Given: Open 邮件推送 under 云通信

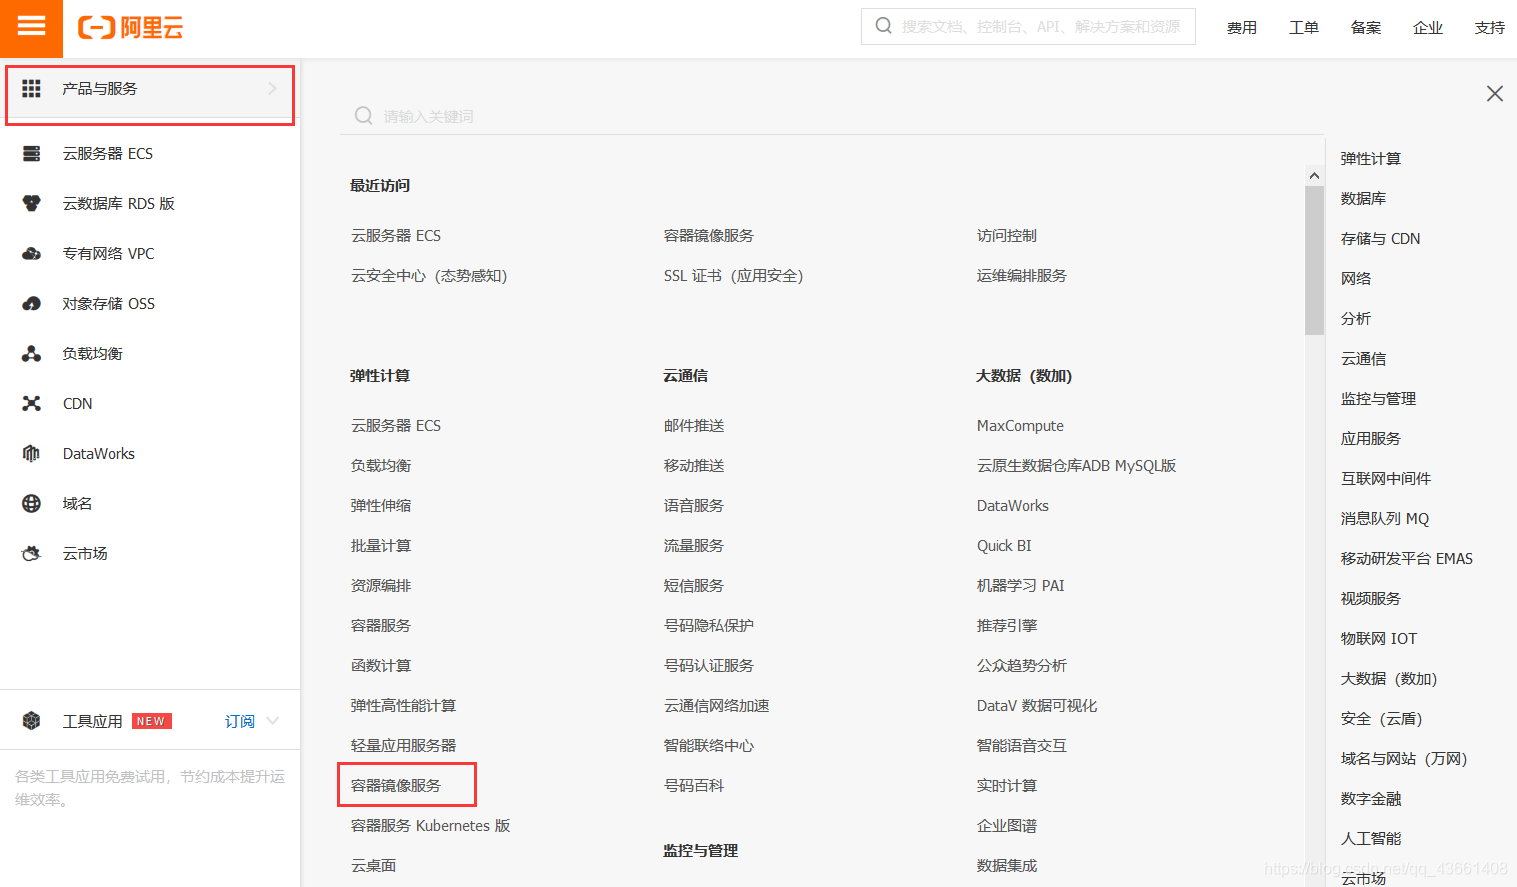Looking at the screenshot, I should tap(694, 425).
